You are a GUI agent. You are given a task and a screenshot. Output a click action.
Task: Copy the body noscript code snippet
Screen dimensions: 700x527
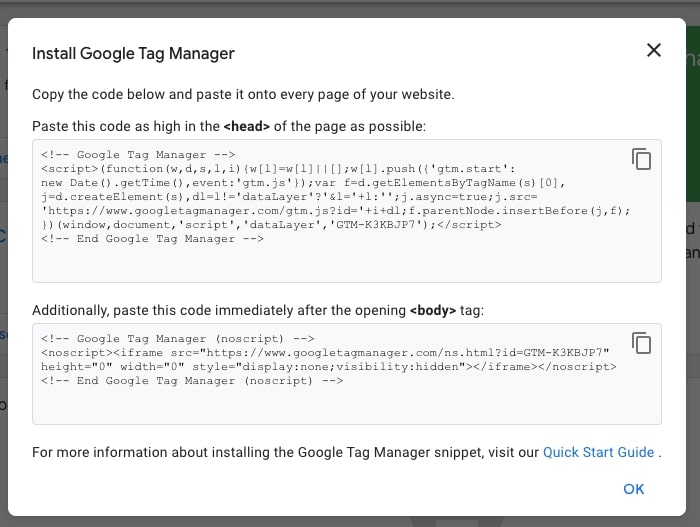click(x=641, y=343)
